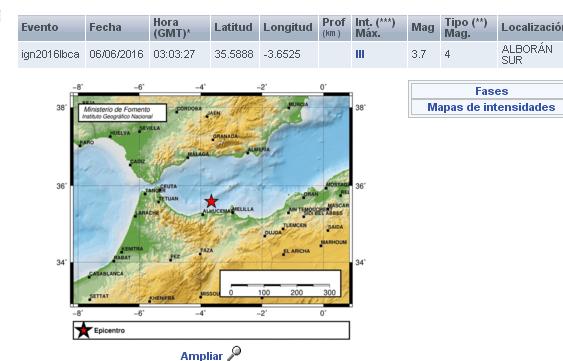Select the Mag column header

423,28
